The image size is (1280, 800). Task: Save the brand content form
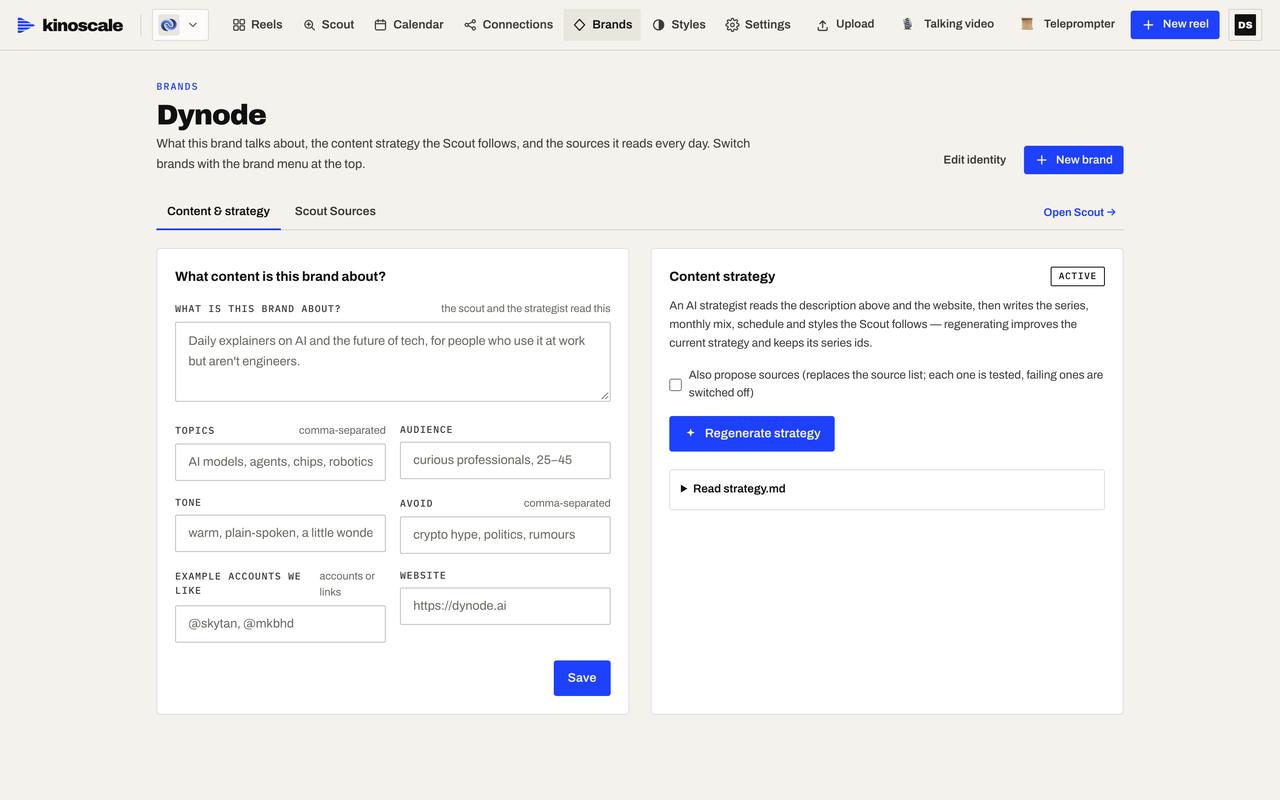click(x=582, y=678)
